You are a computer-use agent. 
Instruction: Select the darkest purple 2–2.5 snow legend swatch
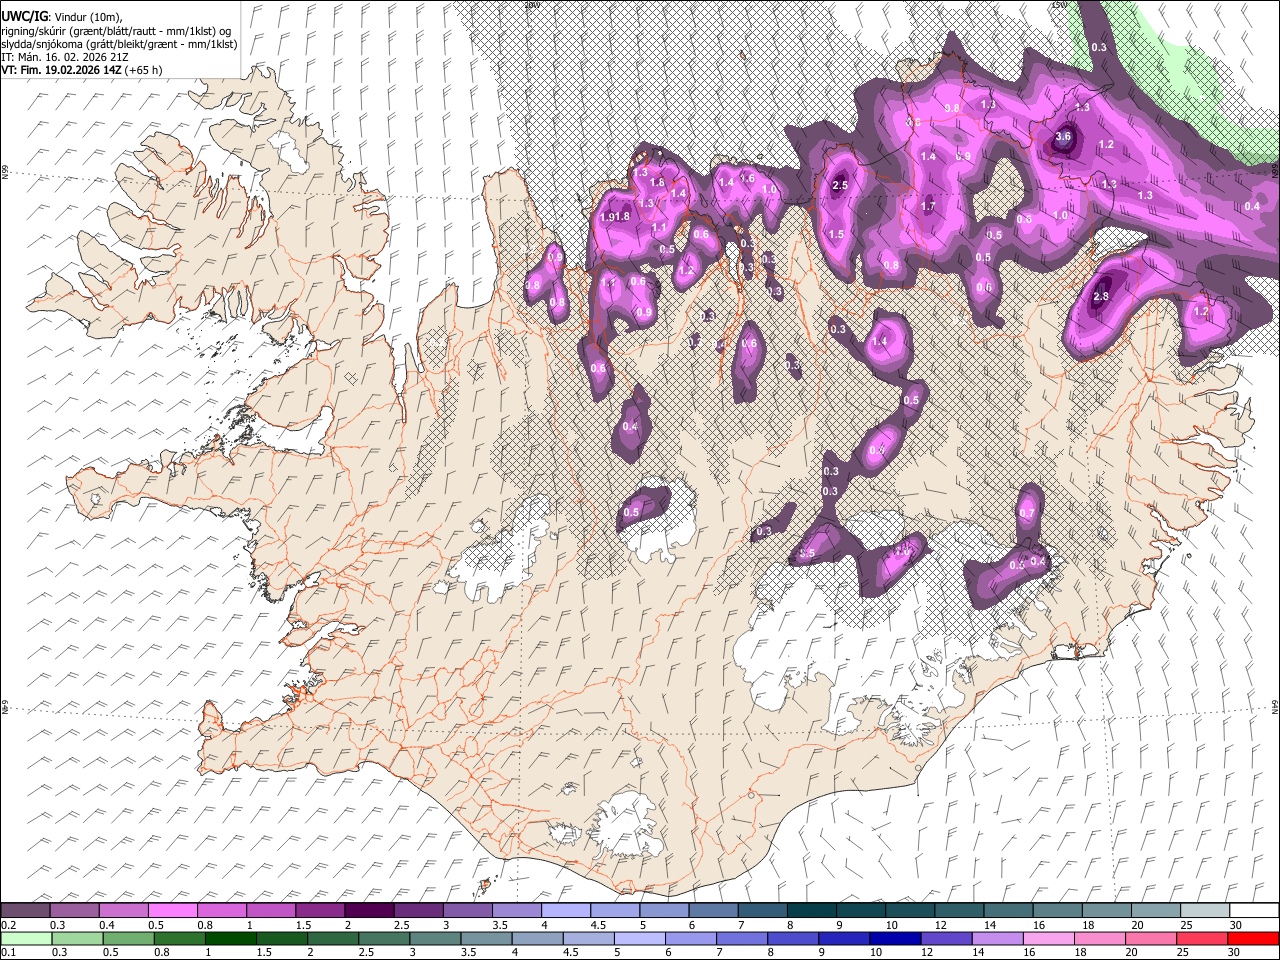coord(369,910)
